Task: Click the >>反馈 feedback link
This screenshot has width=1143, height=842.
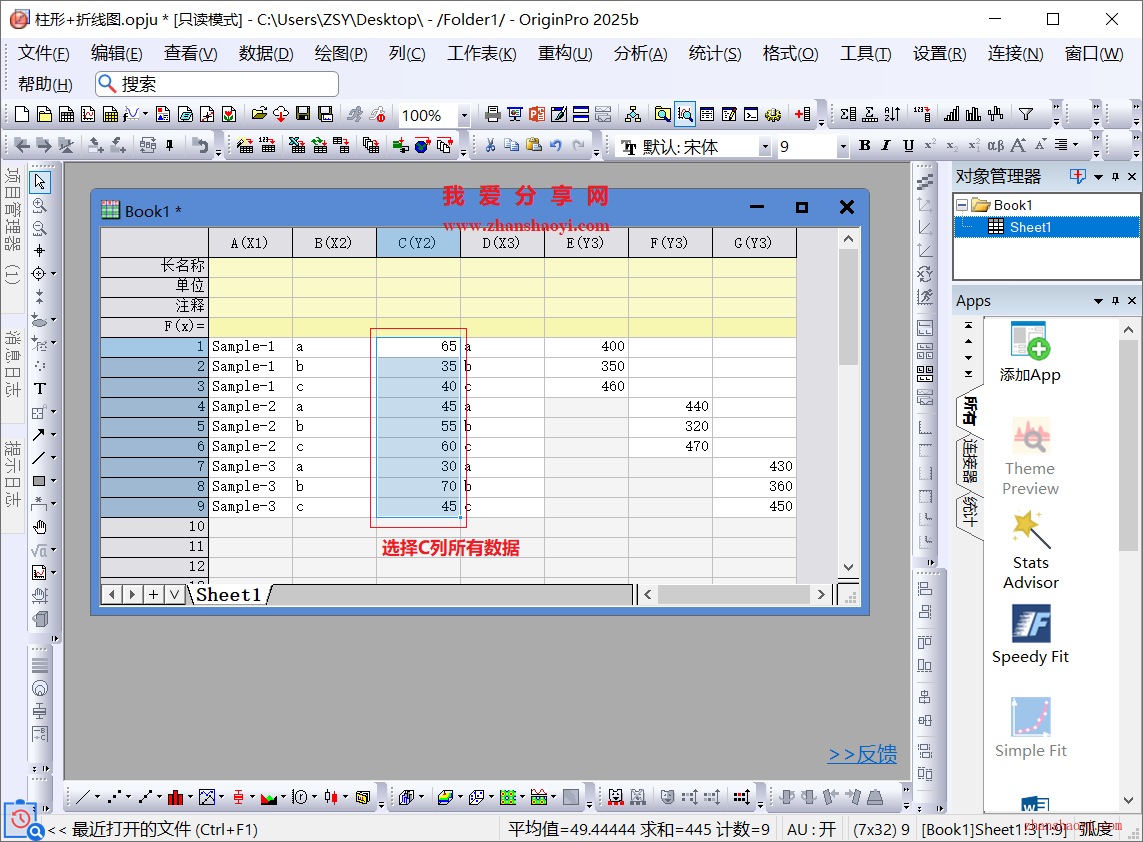Action: click(862, 755)
